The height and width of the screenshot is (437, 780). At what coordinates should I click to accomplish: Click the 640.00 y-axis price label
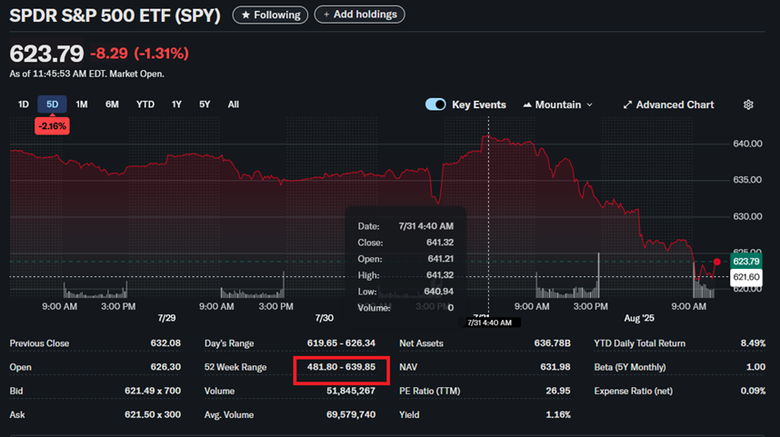pyautogui.click(x=747, y=144)
